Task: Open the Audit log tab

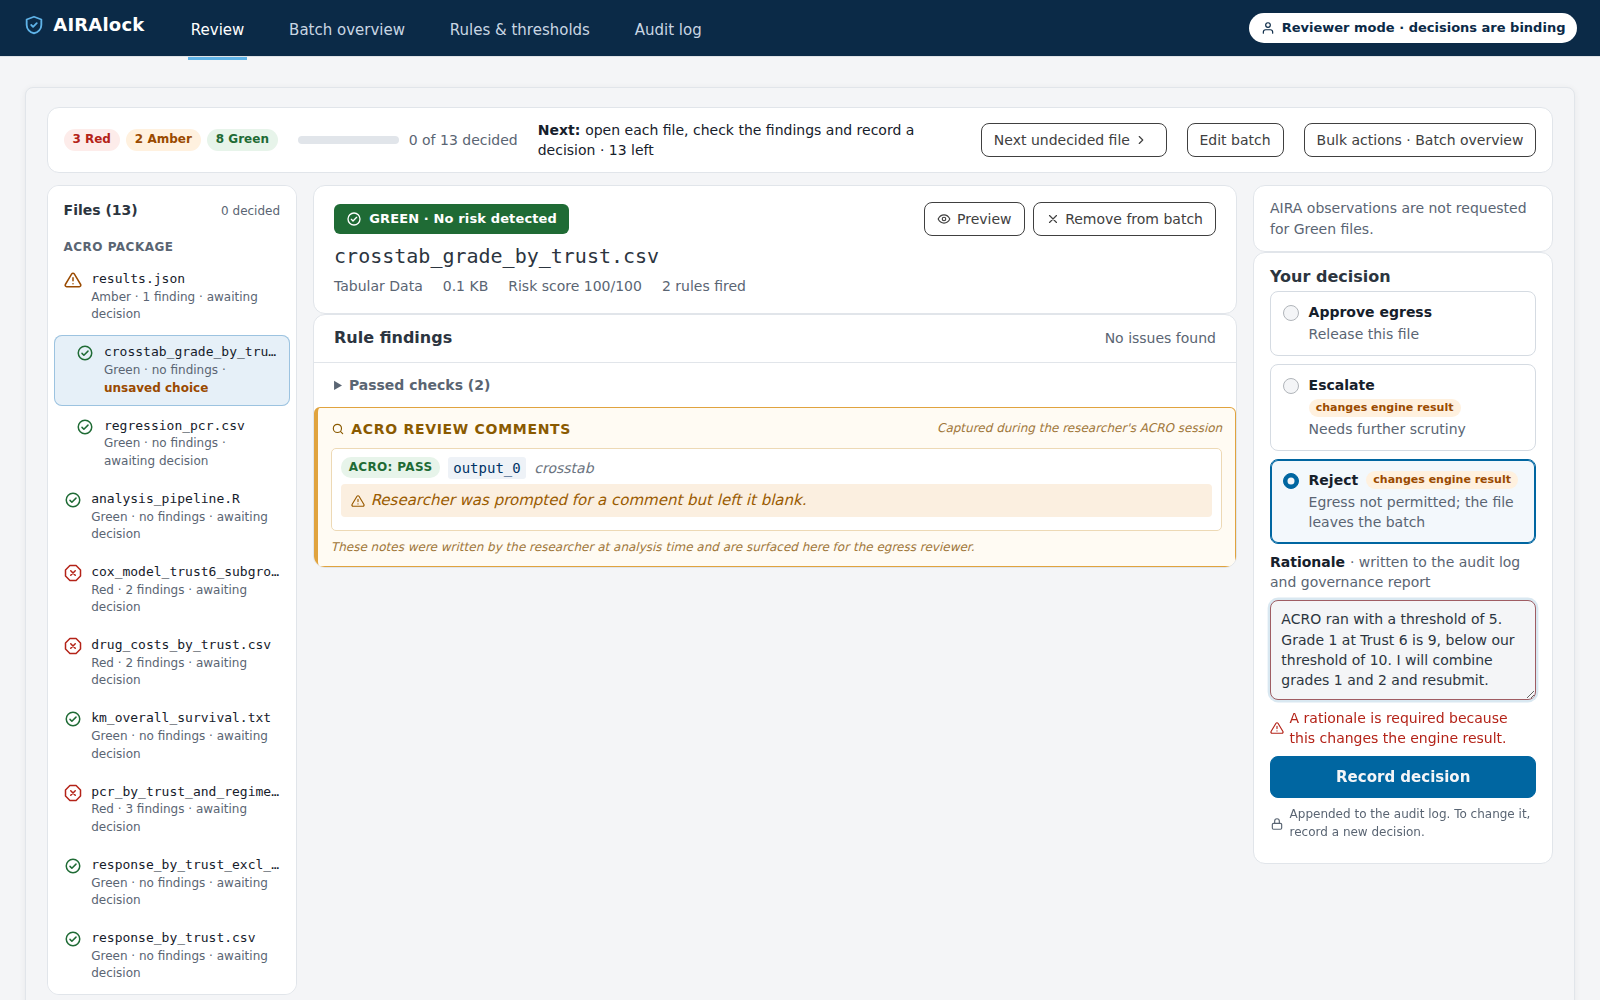Action: [668, 30]
